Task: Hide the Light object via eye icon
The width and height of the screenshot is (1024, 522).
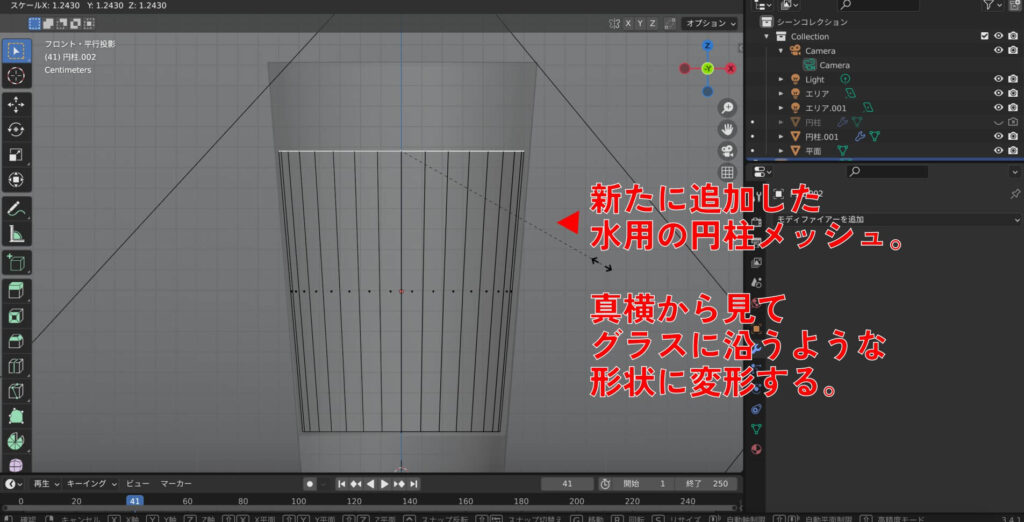Action: 998,79
